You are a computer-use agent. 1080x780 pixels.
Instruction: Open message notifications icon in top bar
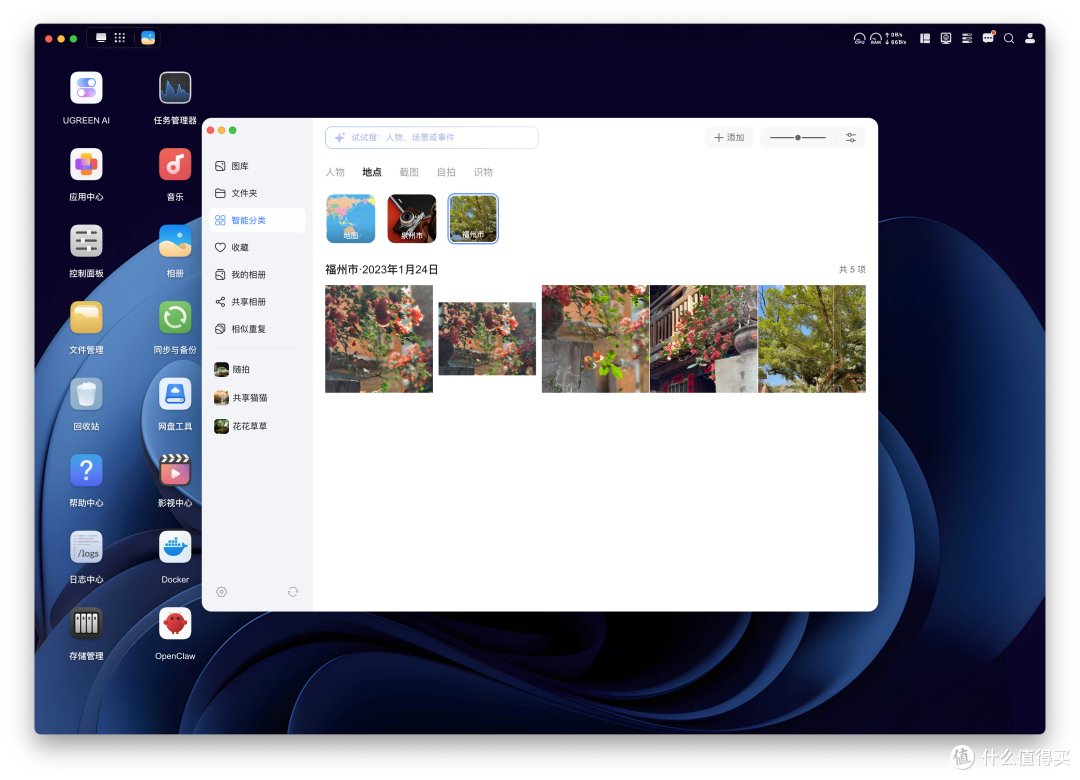pyautogui.click(x=988, y=38)
